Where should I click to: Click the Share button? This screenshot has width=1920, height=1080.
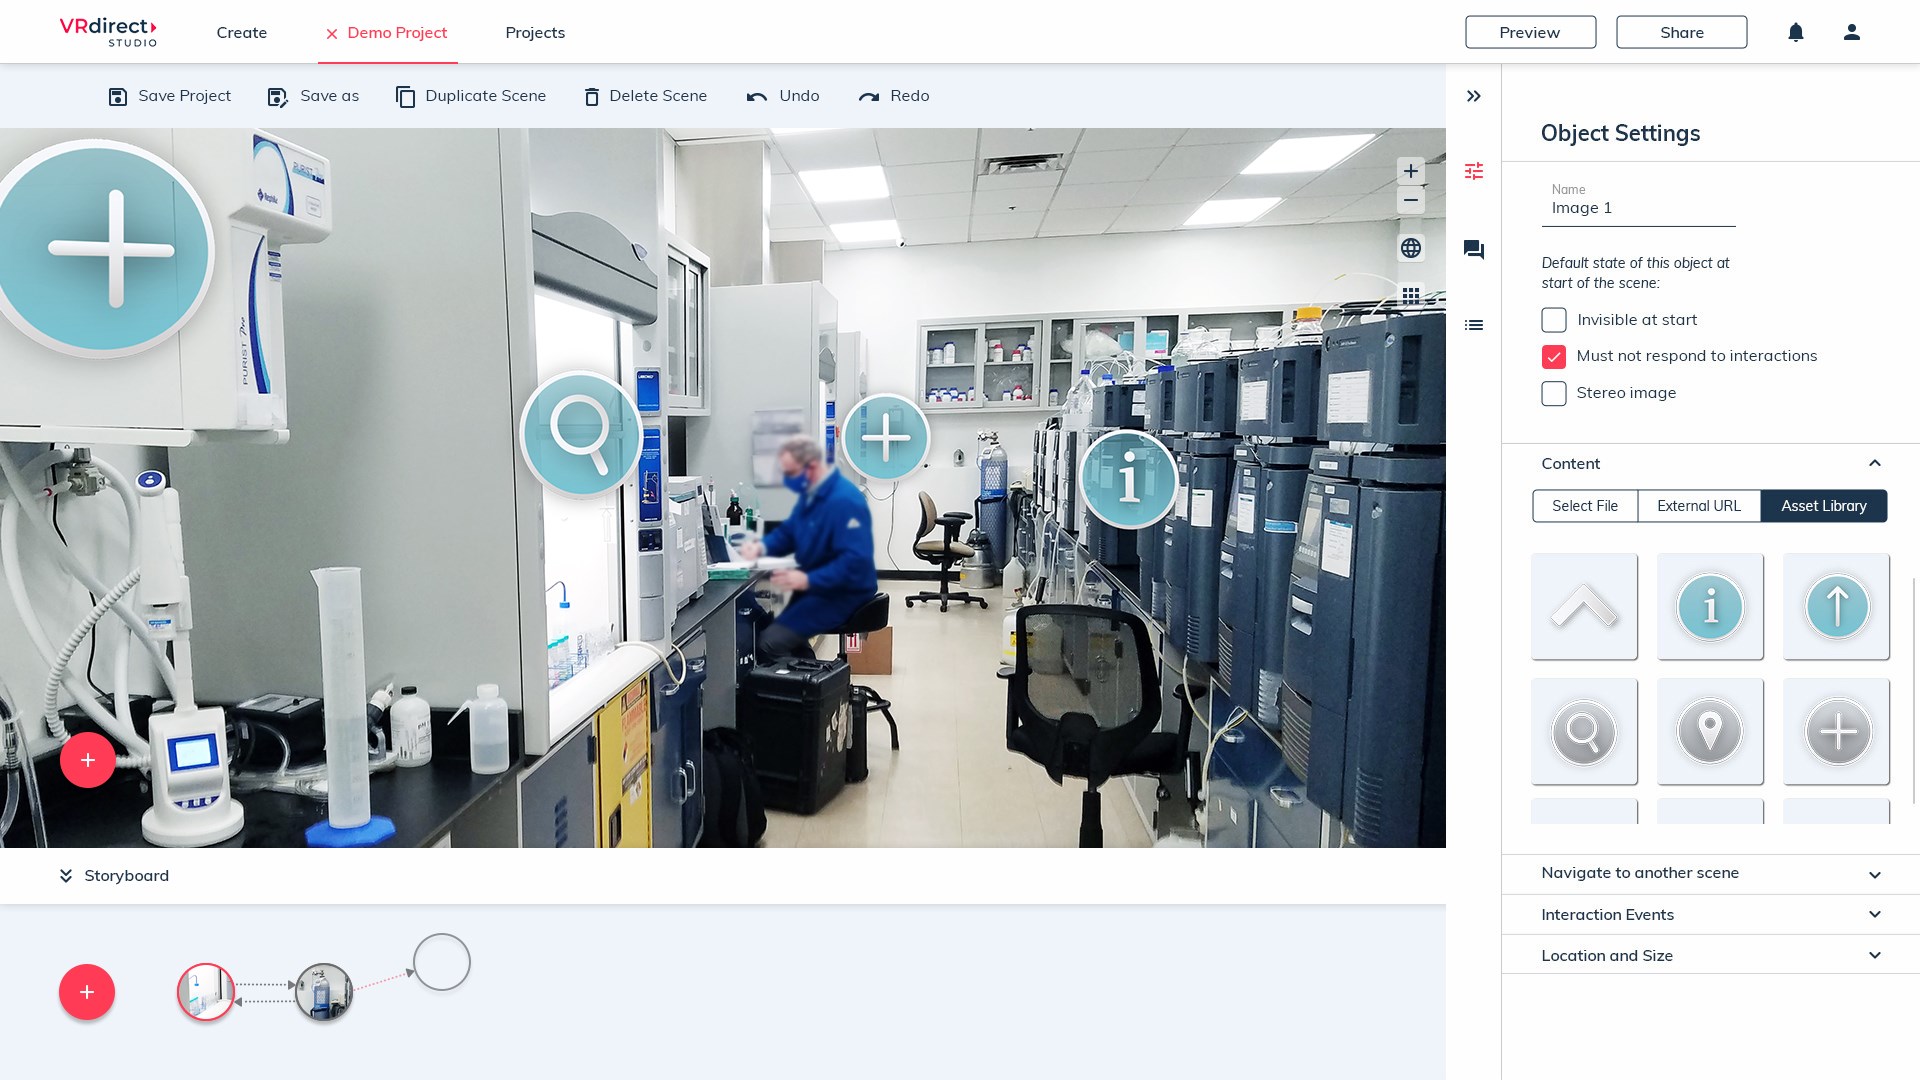coord(1682,32)
